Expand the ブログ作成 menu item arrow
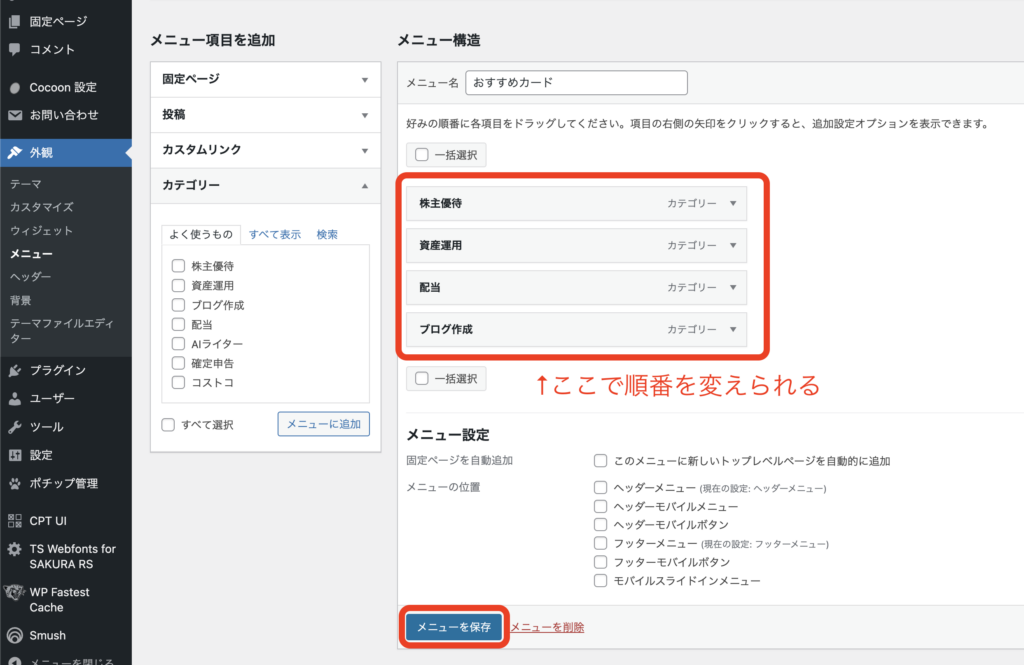1024x665 pixels. pyautogui.click(x=733, y=329)
